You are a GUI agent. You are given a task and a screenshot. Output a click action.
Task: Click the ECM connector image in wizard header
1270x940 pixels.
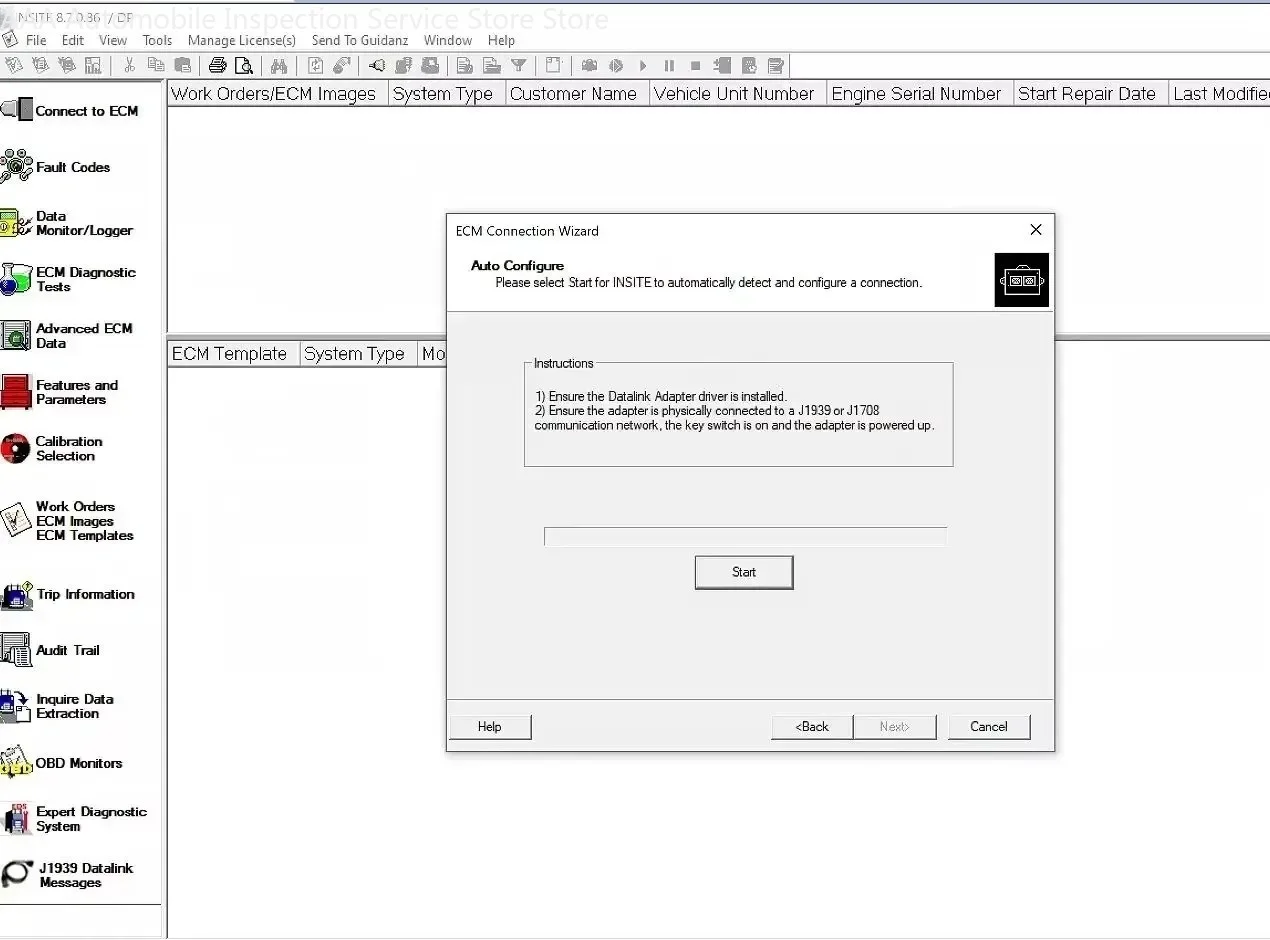click(x=1022, y=280)
